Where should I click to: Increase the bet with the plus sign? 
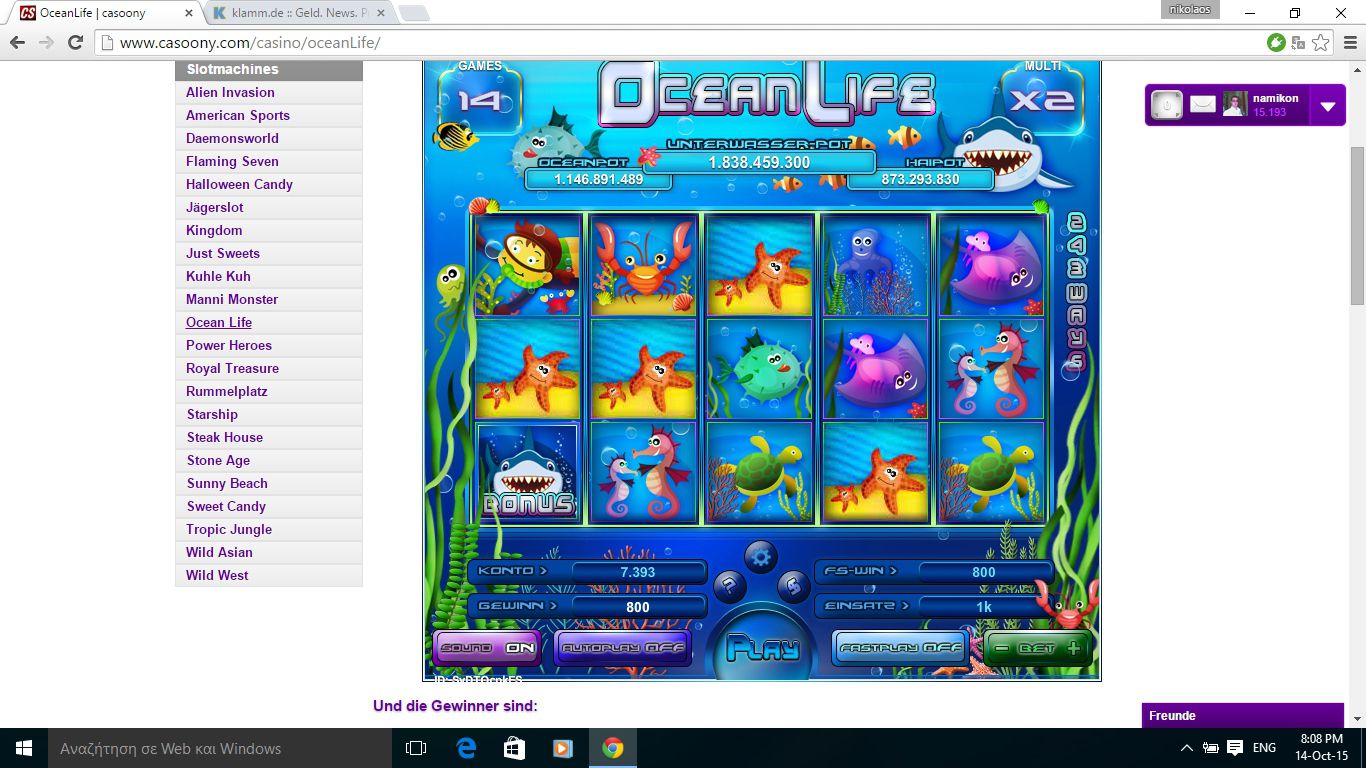(1073, 648)
